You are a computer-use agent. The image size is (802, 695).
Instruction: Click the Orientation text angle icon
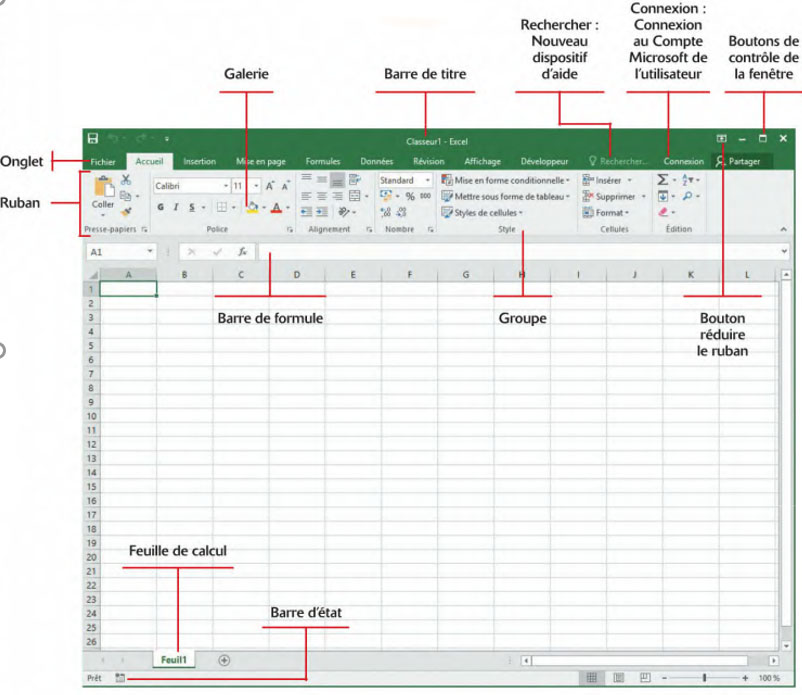click(344, 212)
